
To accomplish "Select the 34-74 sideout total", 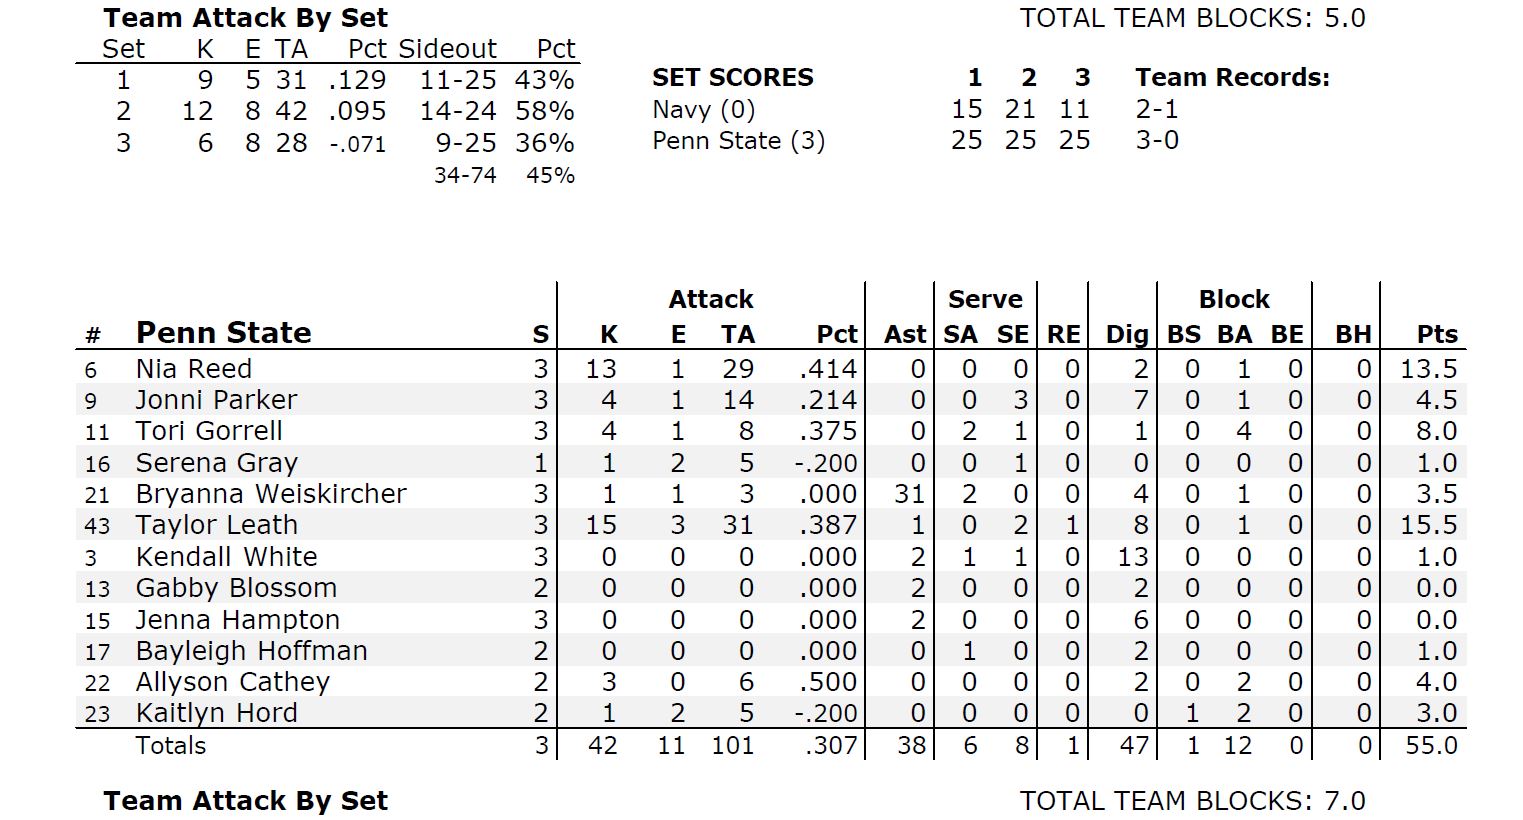I will click(465, 175).
